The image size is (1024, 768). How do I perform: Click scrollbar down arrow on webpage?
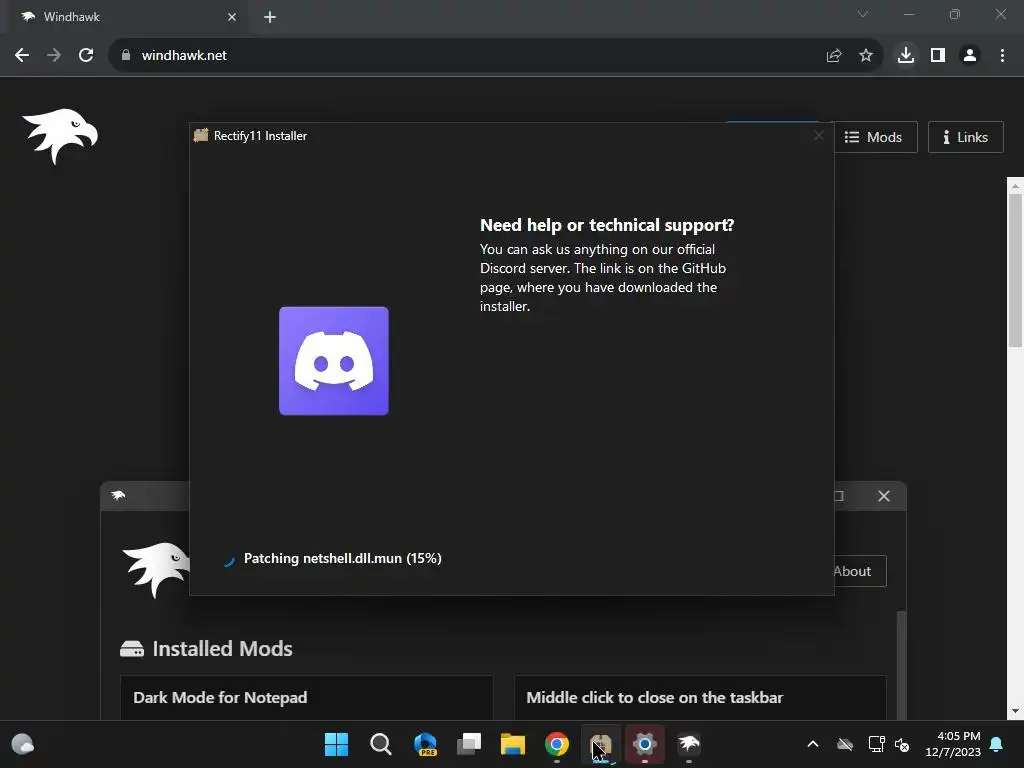(x=1015, y=711)
